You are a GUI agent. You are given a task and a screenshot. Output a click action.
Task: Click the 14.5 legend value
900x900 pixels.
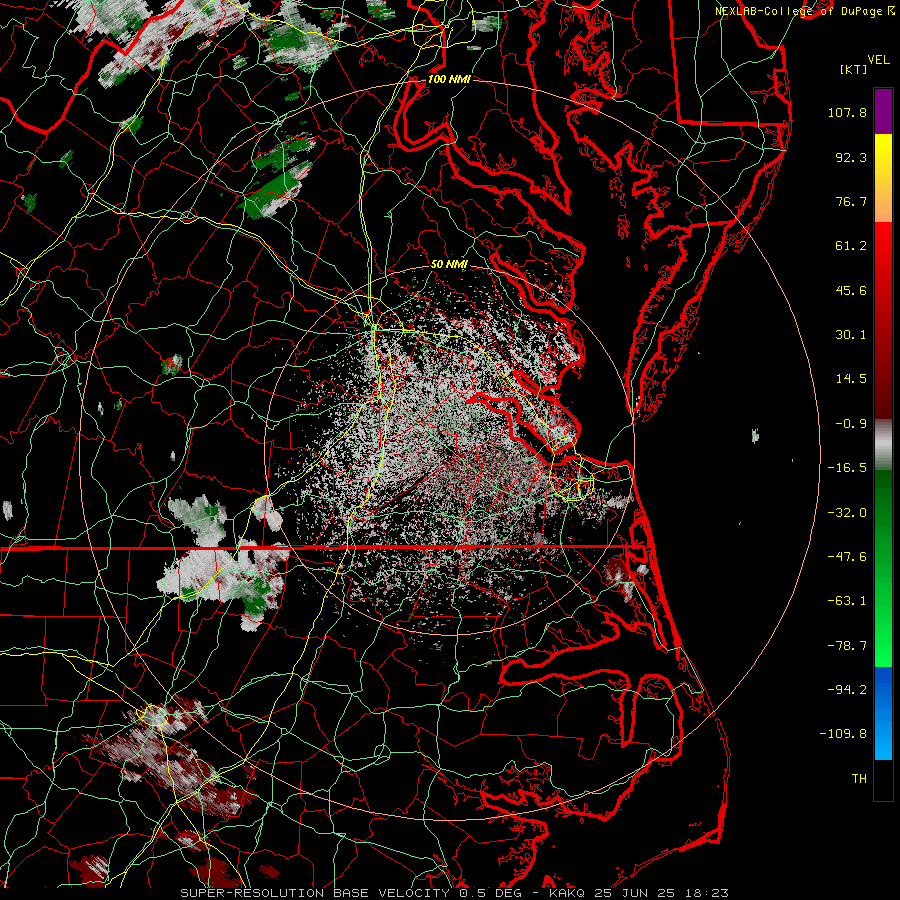coord(851,379)
